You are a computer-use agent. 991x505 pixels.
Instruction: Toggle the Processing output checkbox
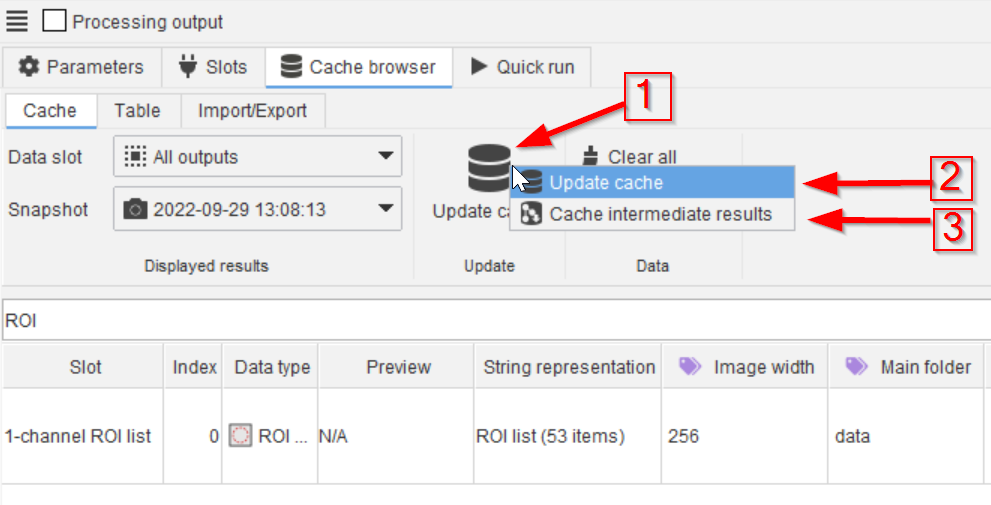point(54,21)
